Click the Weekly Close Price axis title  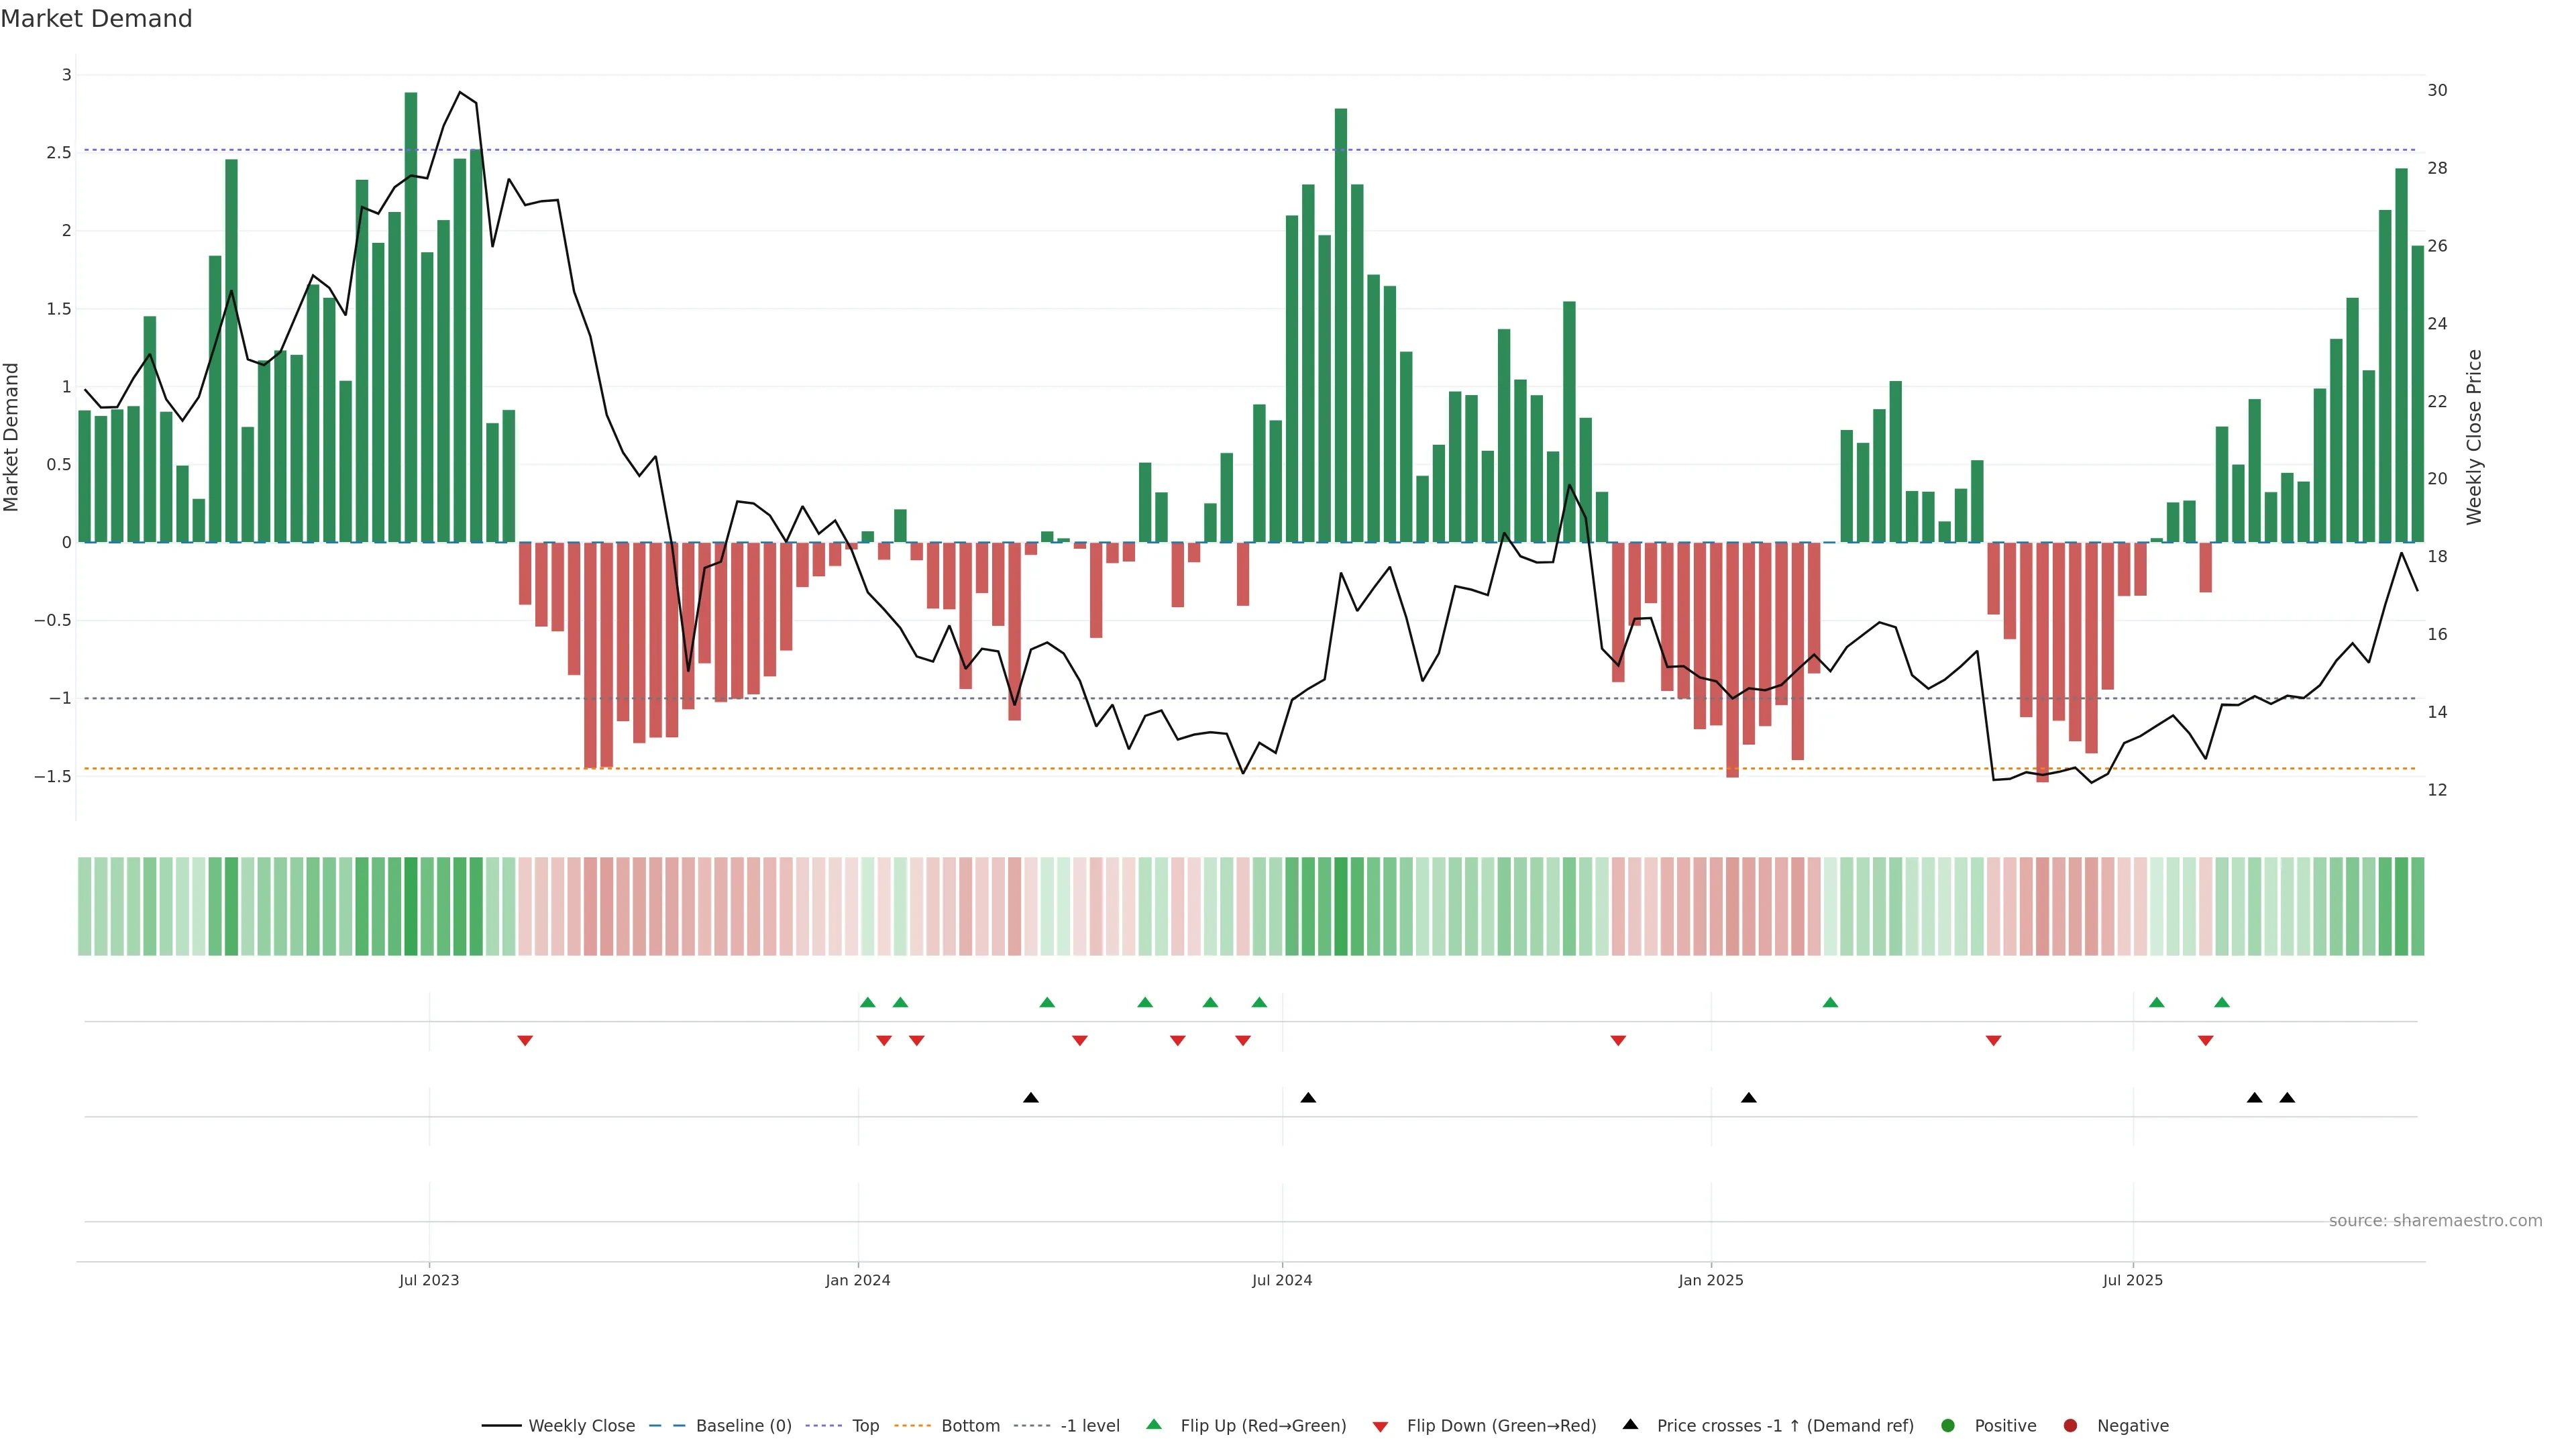[x=2474, y=437]
